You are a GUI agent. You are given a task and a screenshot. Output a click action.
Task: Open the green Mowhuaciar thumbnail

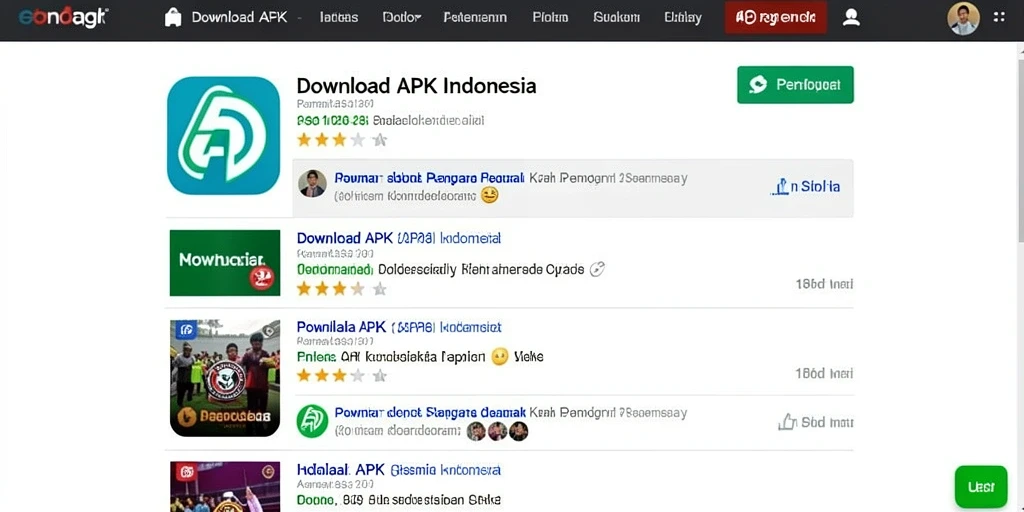tap(225, 263)
